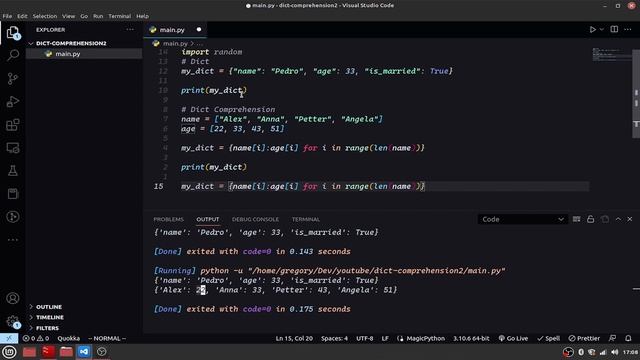Open the View menu
The image size is (640, 360).
(69, 16)
